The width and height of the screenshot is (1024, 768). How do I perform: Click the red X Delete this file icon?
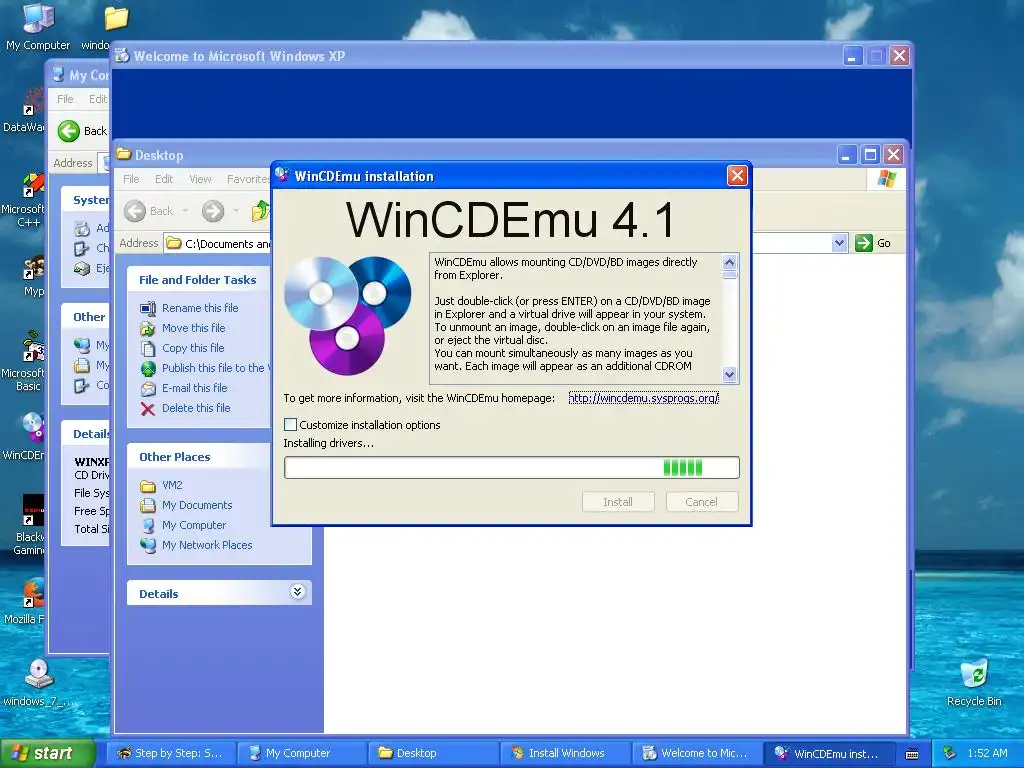pyautogui.click(x=148, y=409)
